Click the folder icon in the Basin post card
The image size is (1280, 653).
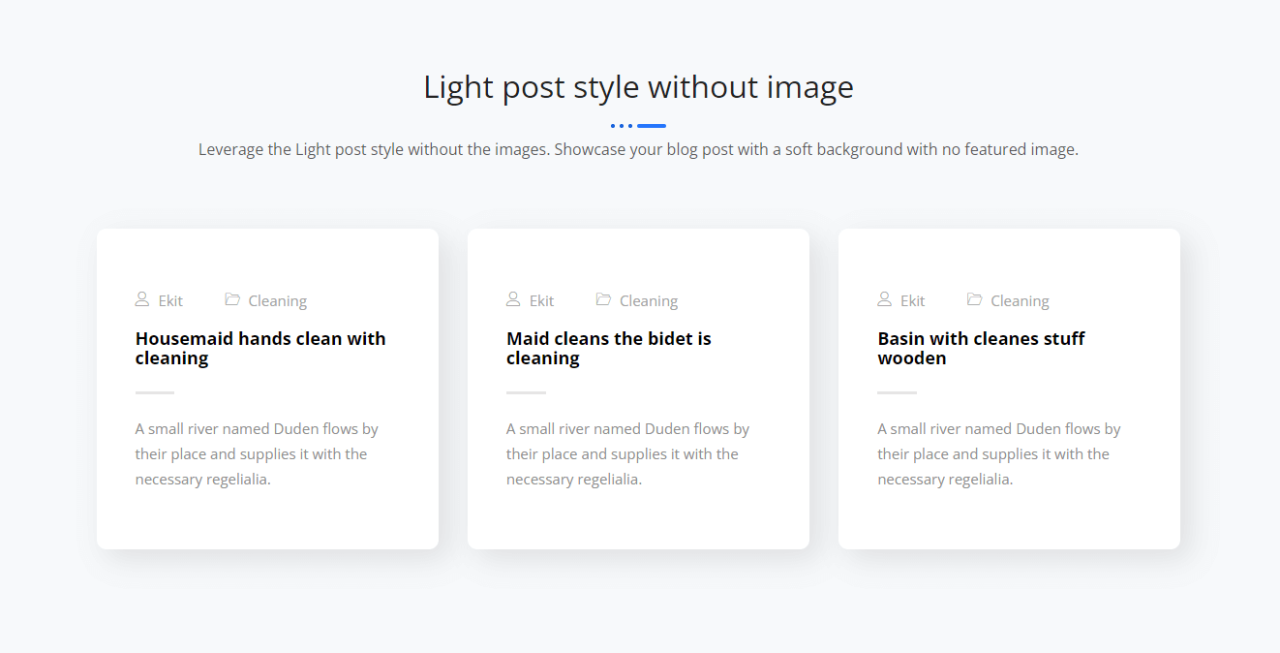tap(974, 299)
